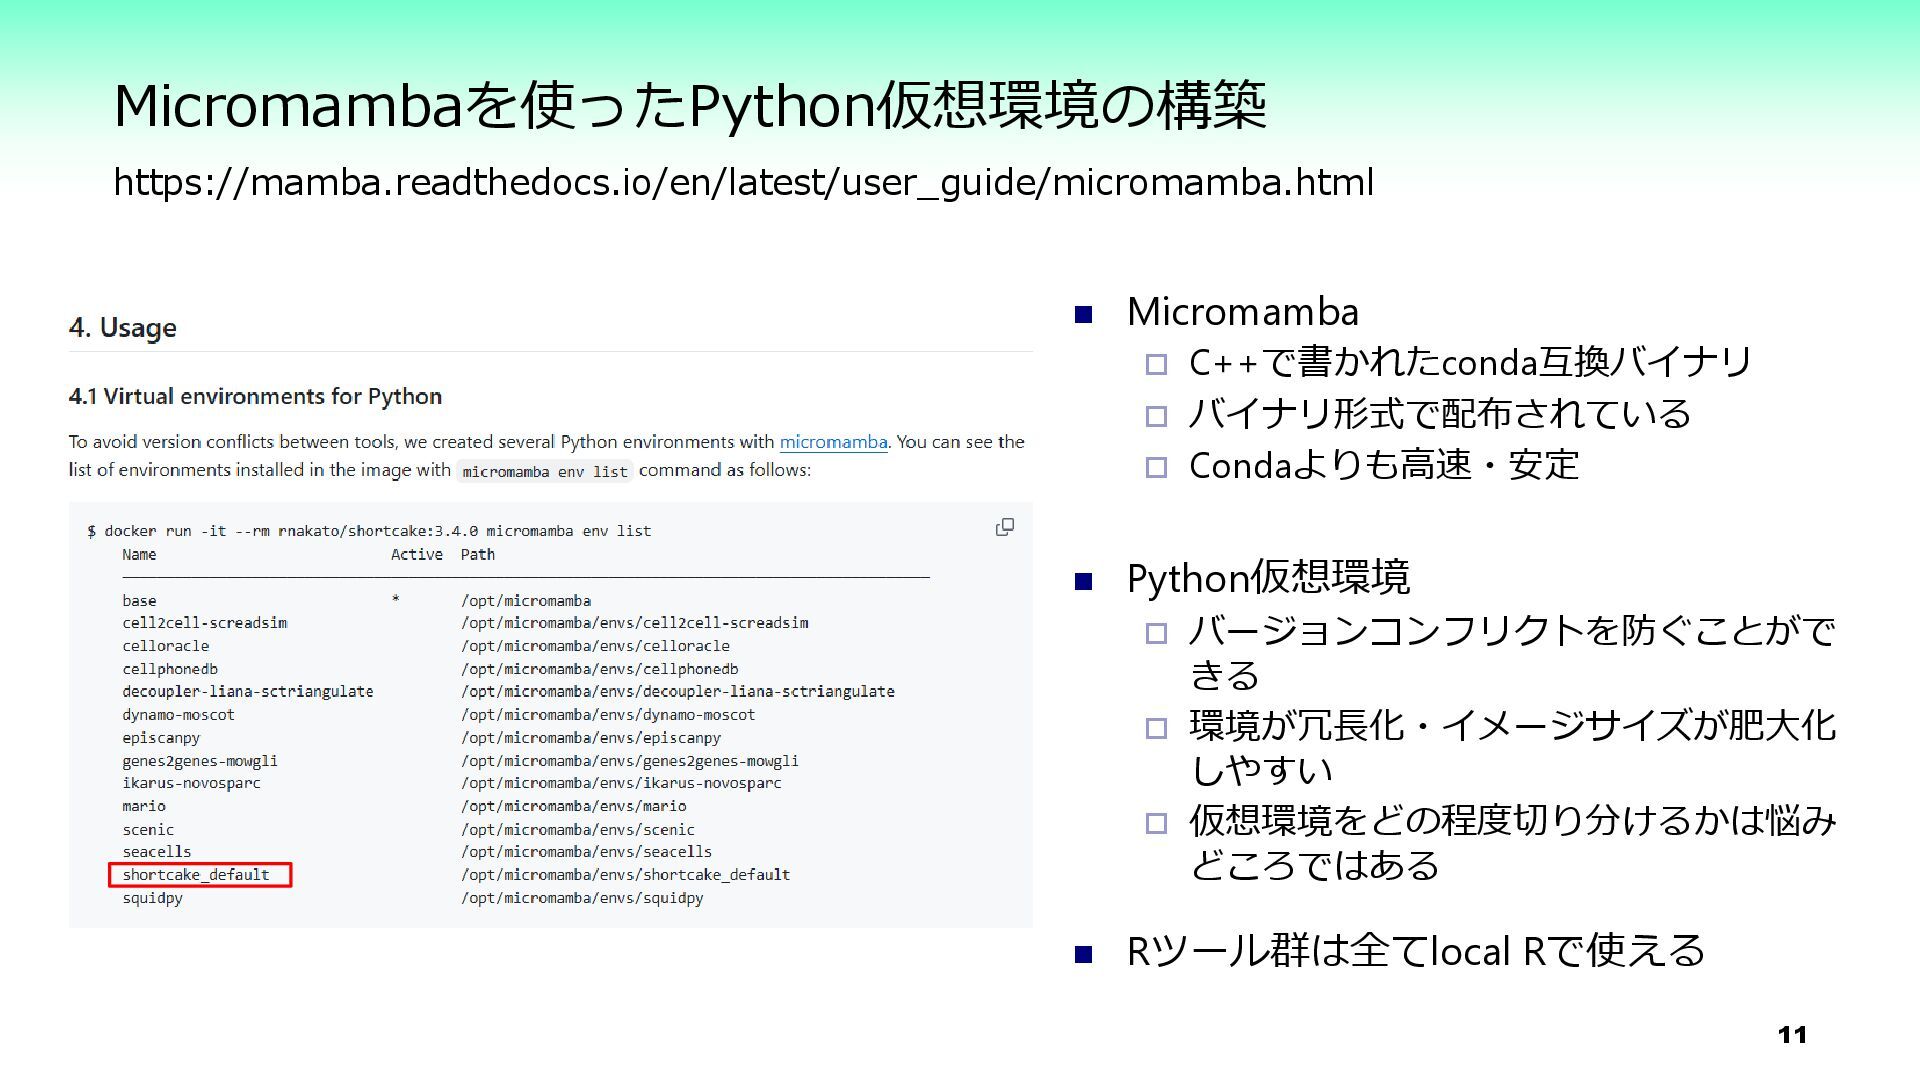Screen dimensions: 1920x1080
Task: Click the blue bullet beside Python仮想環境
Action: [1083, 581]
